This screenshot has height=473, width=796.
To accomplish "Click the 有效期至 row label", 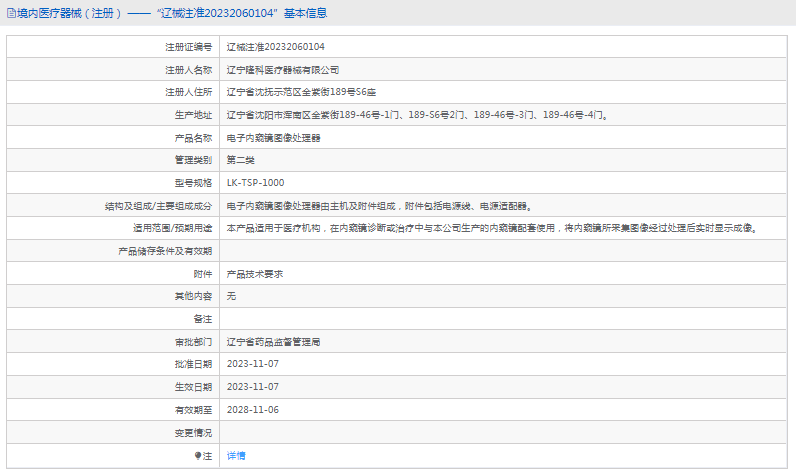I will click(x=193, y=410).
